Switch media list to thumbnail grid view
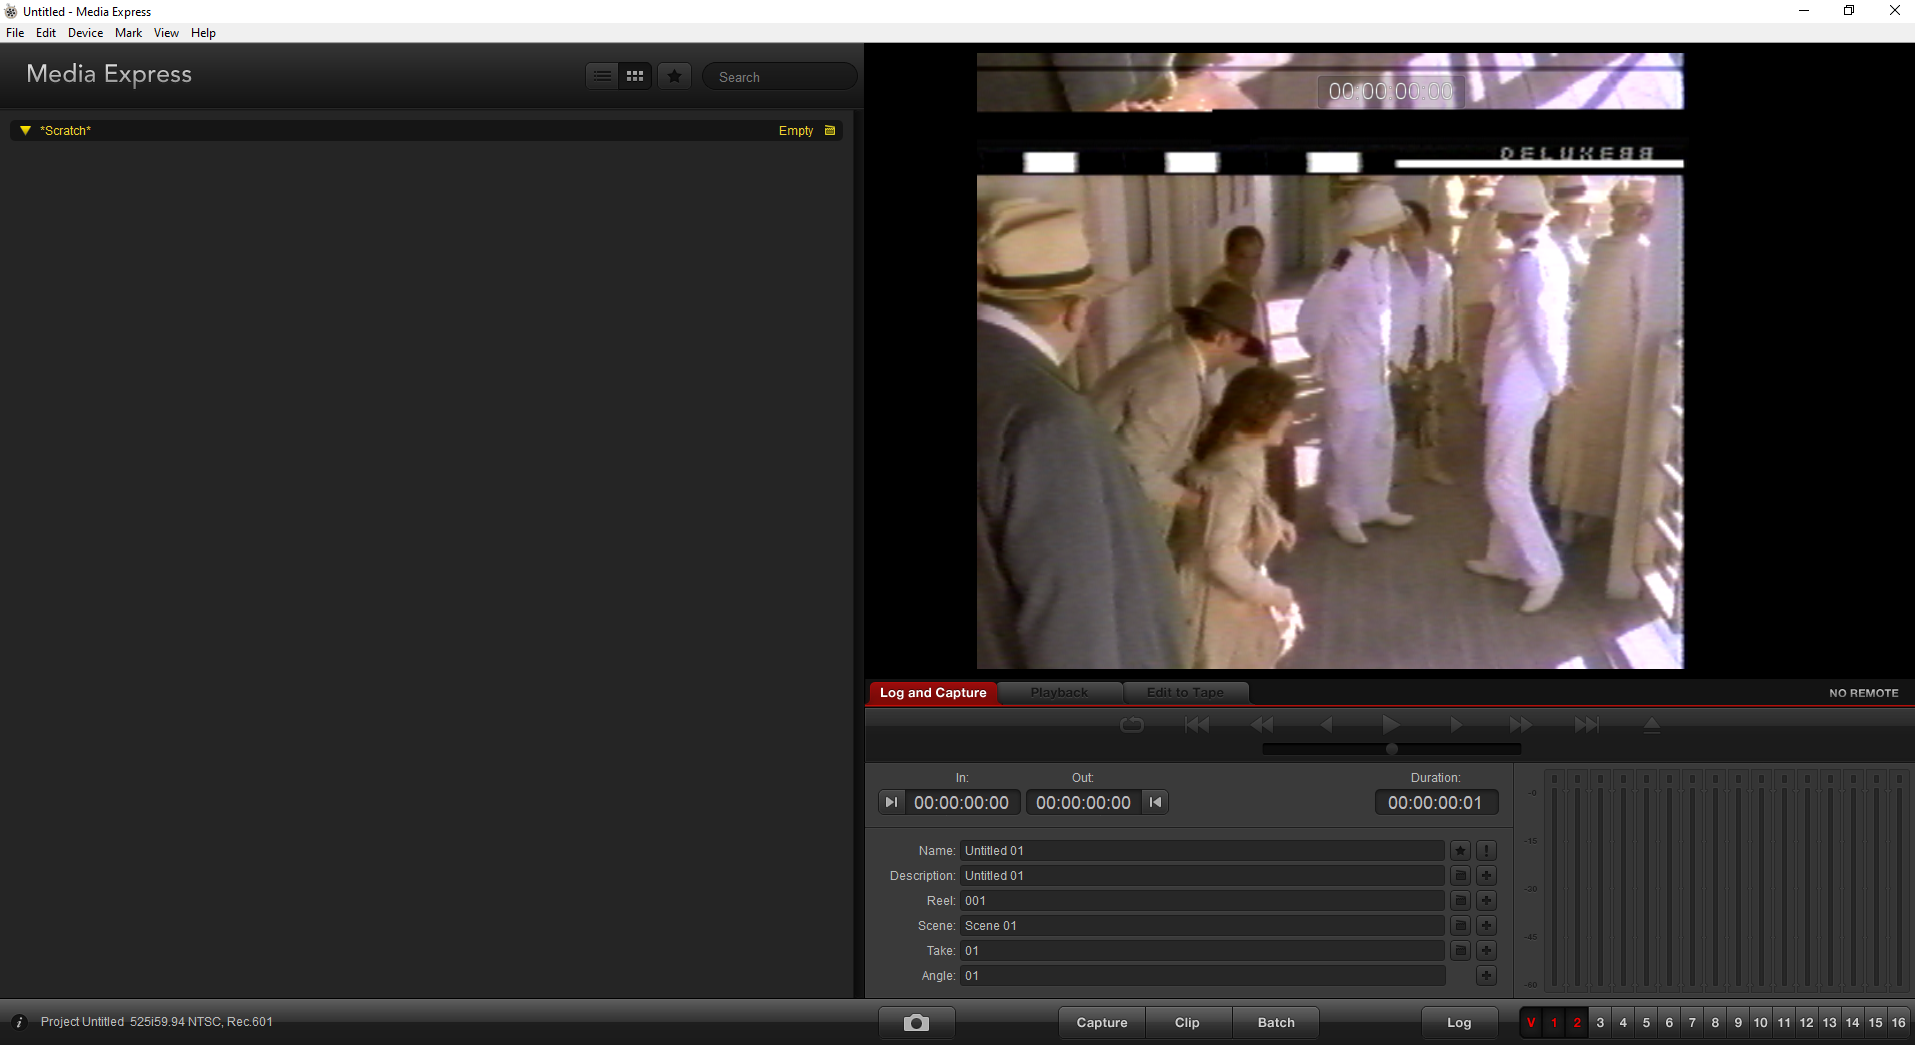1915x1045 pixels. click(635, 76)
